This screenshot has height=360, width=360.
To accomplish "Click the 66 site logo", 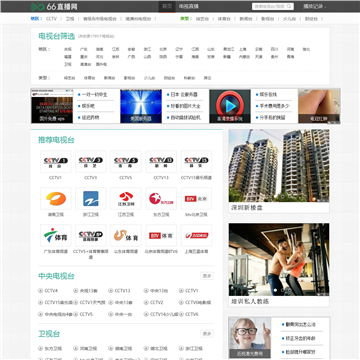I will click(x=54, y=6).
